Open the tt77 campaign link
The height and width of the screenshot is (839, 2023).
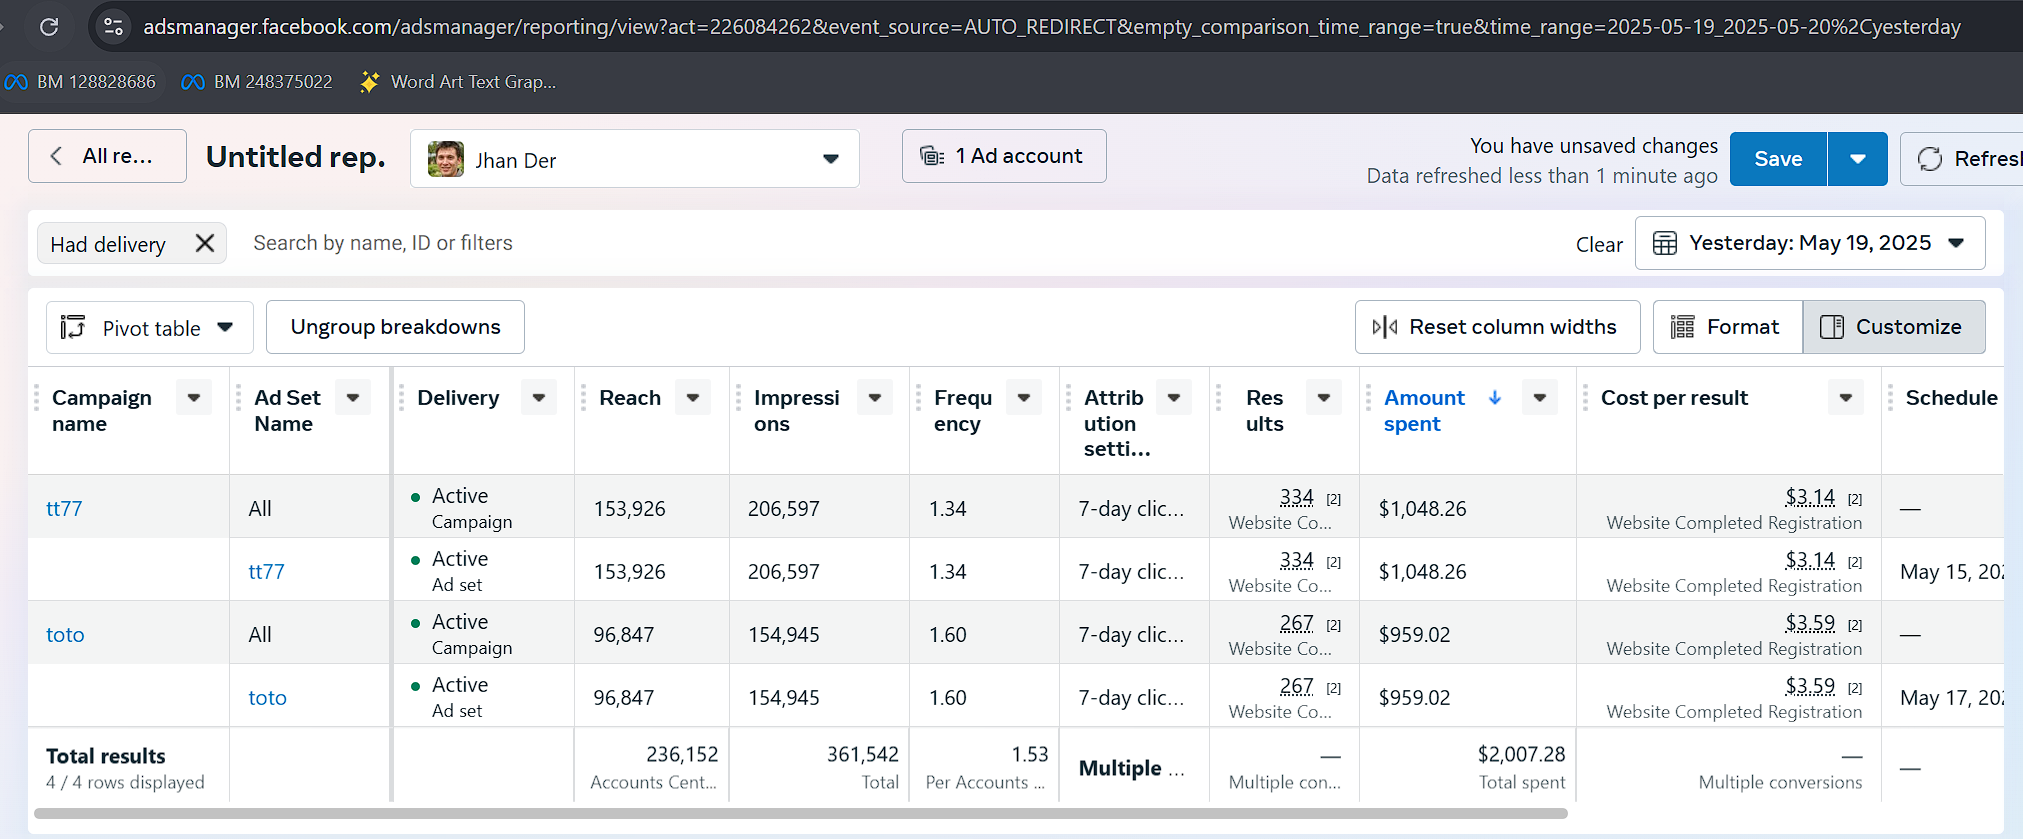pos(64,508)
